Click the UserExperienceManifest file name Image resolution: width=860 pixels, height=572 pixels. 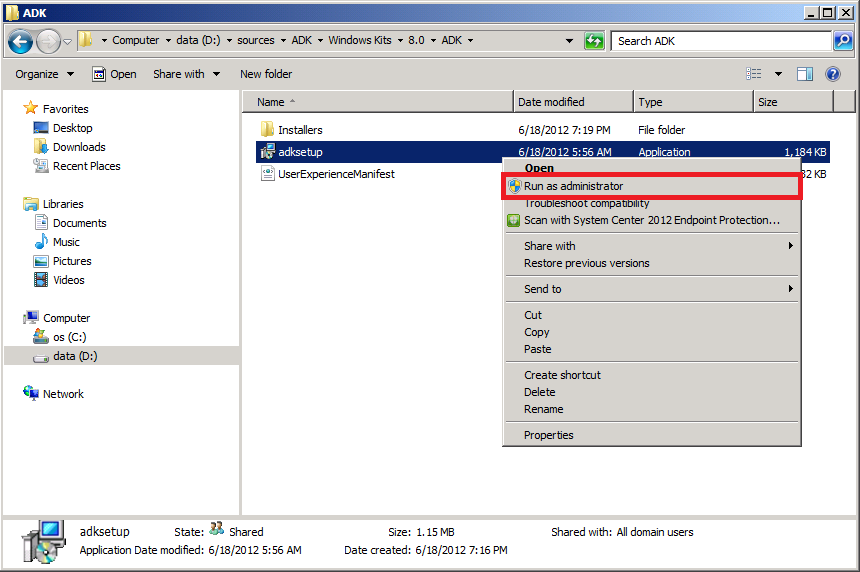point(336,174)
